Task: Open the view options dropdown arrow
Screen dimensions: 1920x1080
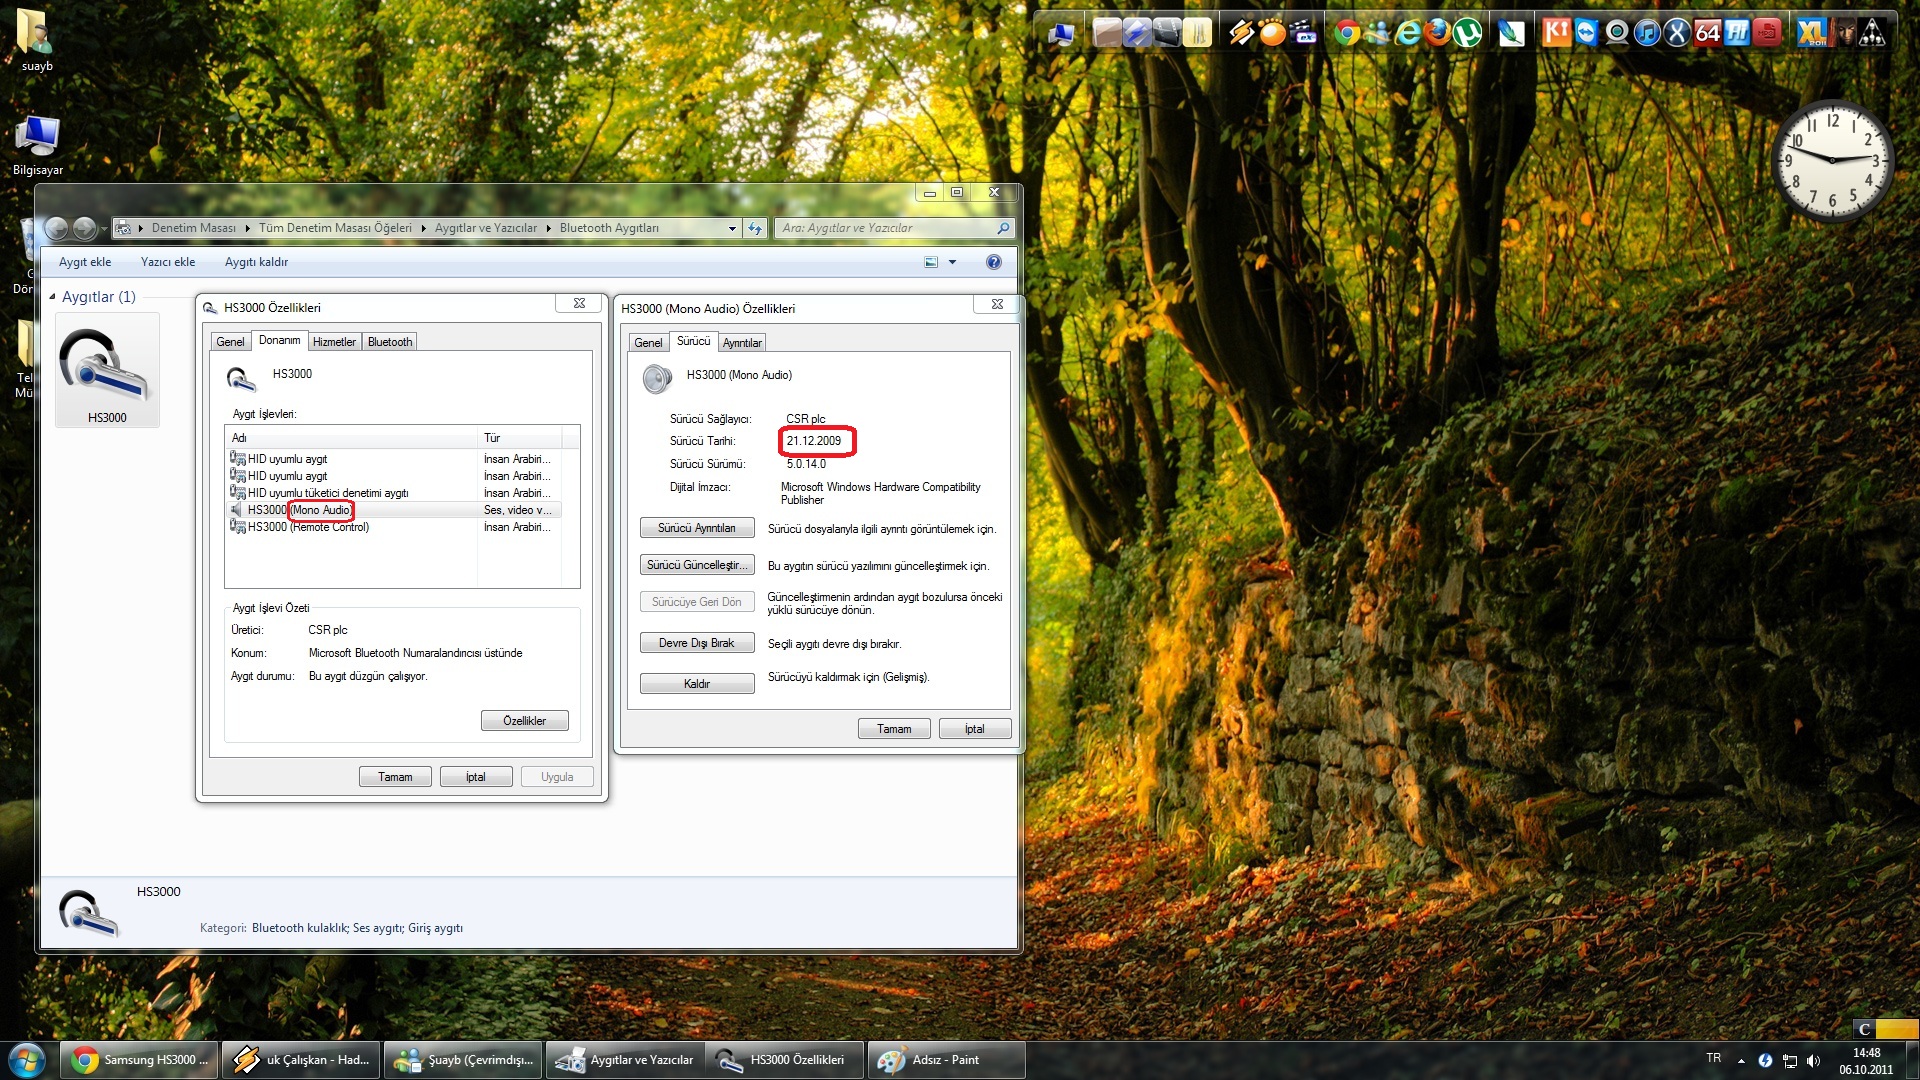Action: (x=952, y=262)
